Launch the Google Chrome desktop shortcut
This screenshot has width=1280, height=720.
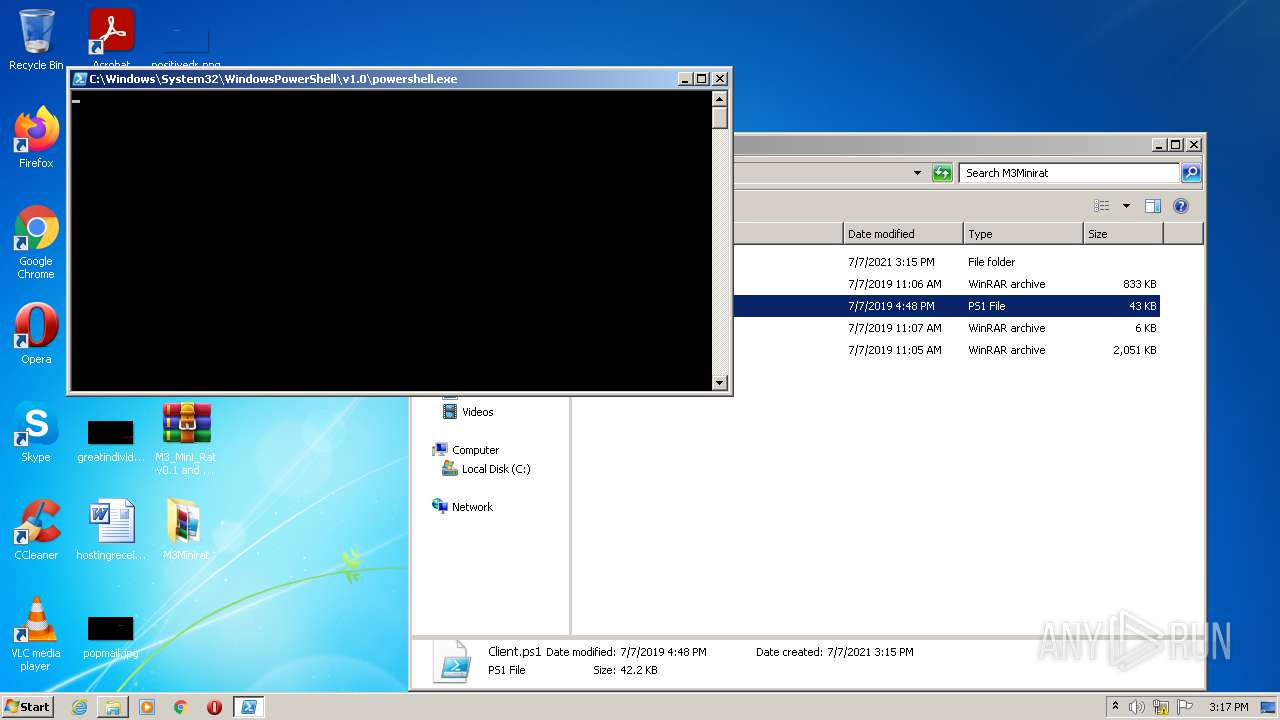point(36,243)
